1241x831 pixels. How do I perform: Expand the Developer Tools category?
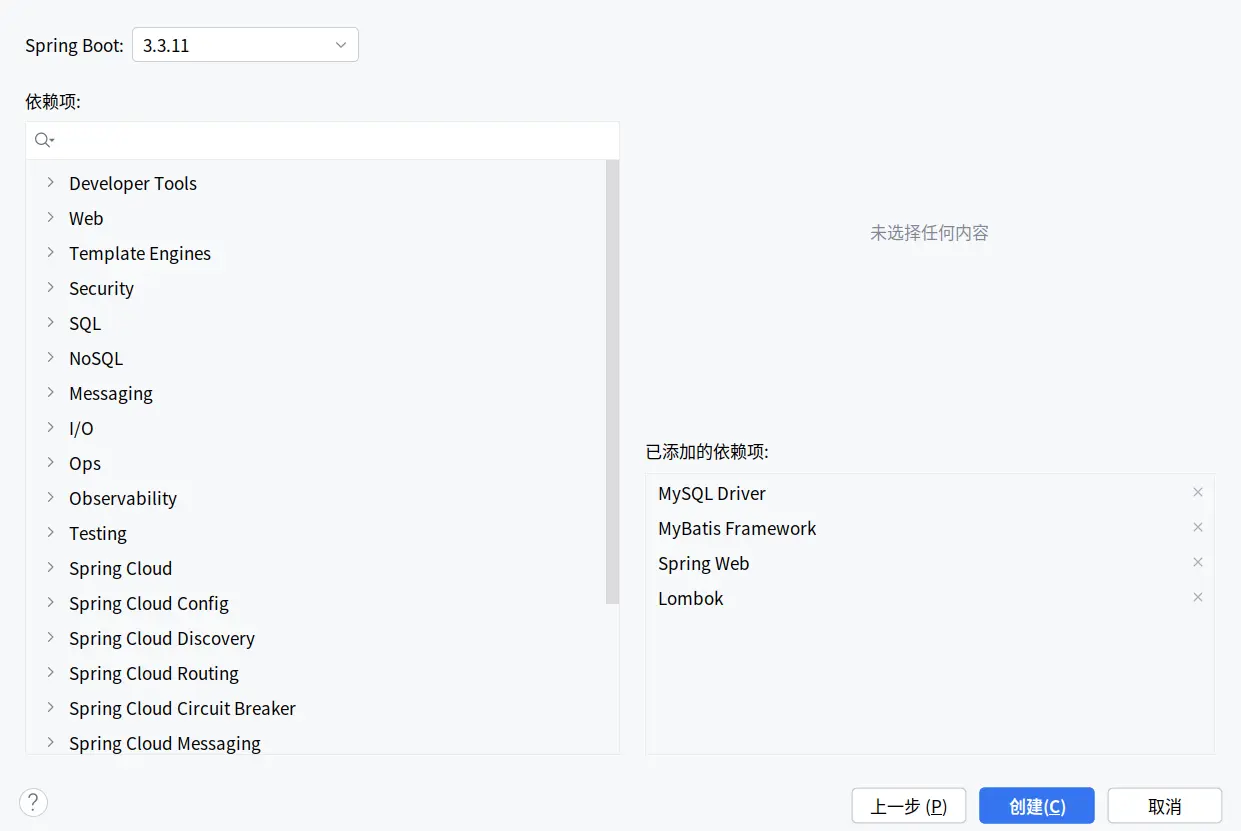click(50, 183)
